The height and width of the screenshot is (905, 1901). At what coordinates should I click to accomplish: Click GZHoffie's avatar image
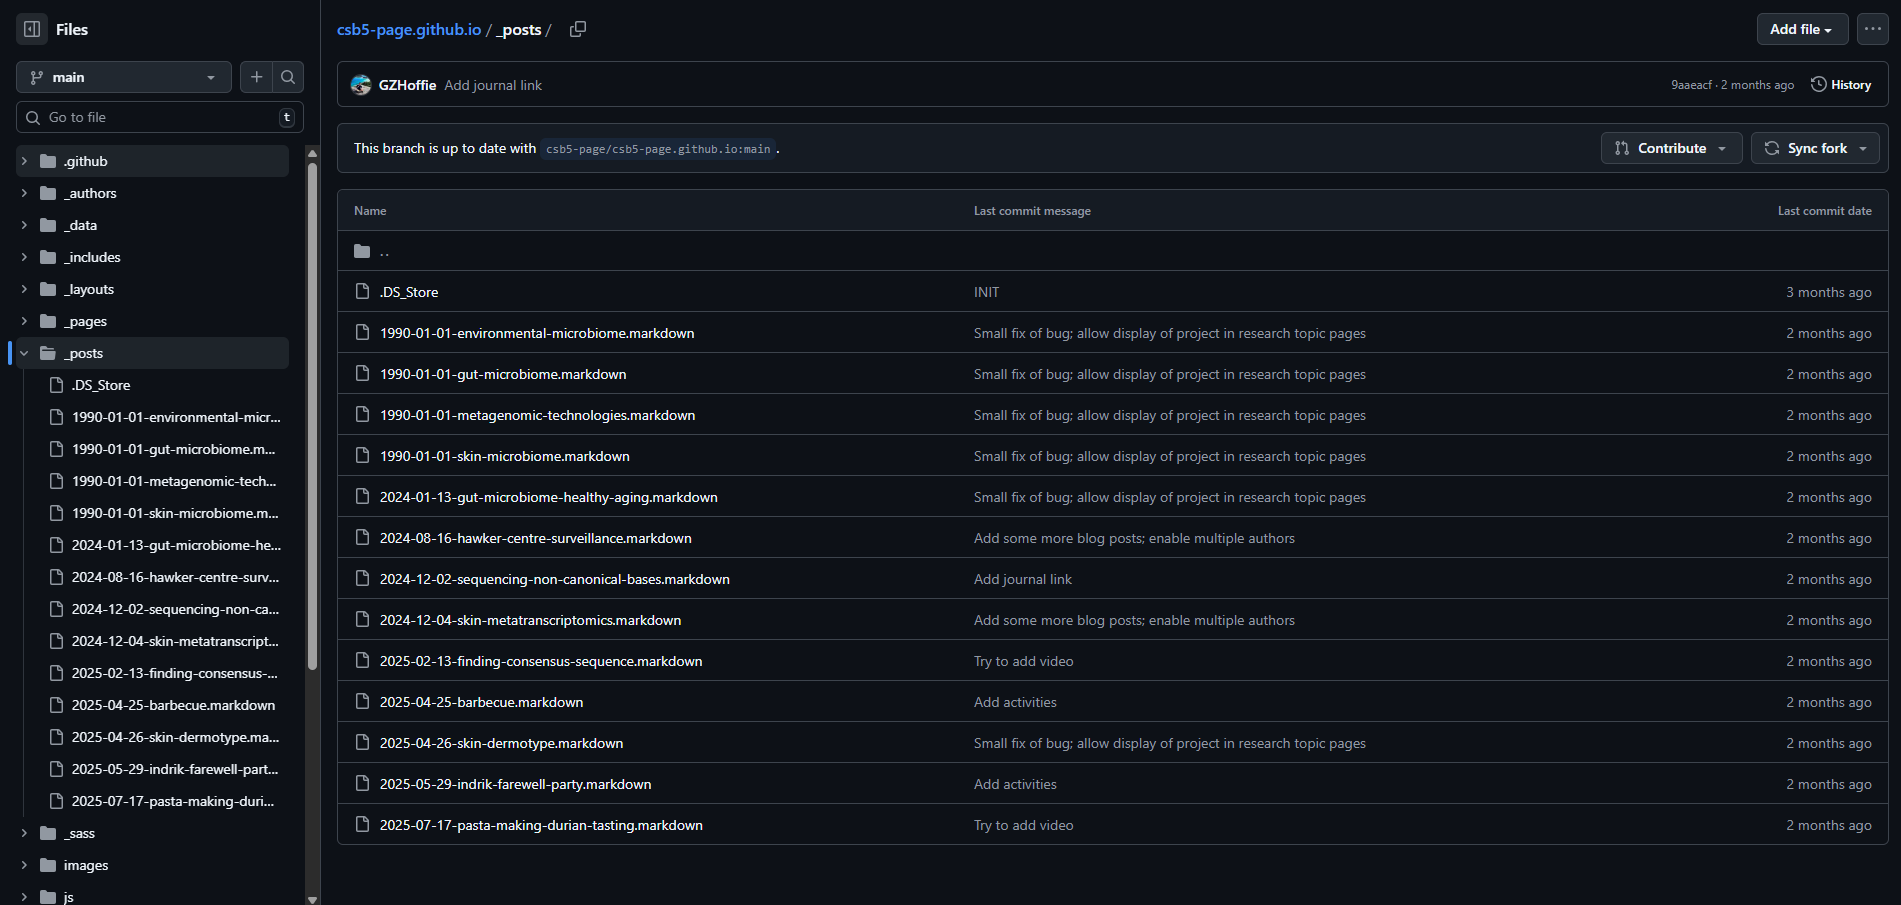[361, 85]
